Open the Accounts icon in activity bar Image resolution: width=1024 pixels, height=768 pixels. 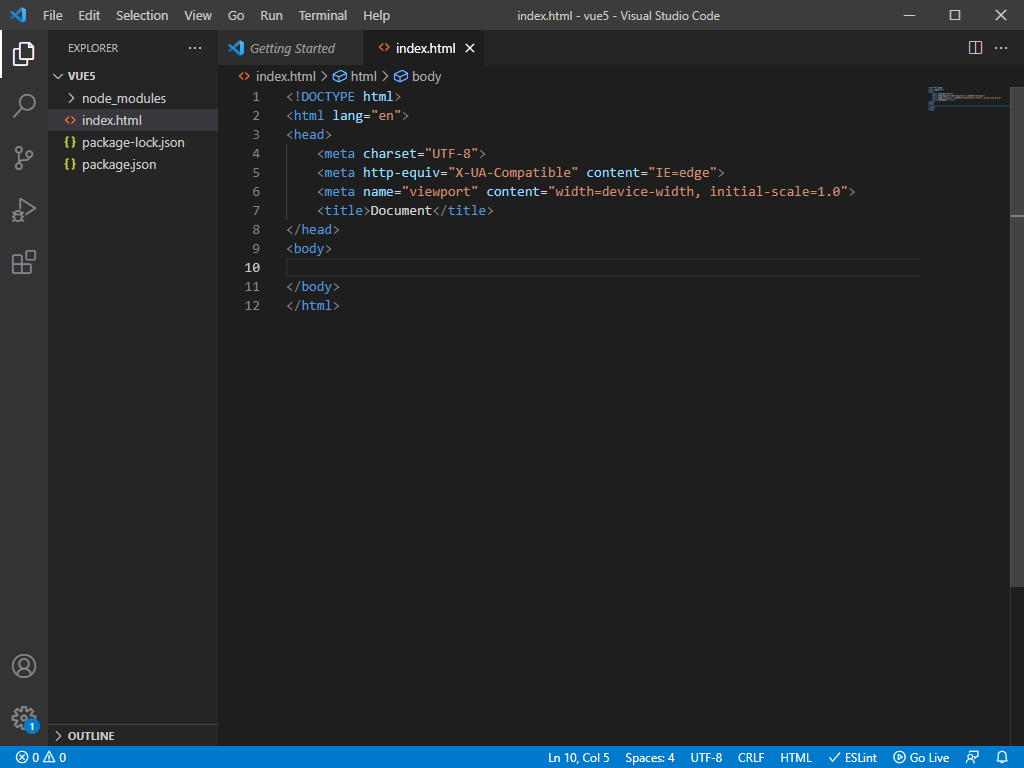click(x=24, y=666)
